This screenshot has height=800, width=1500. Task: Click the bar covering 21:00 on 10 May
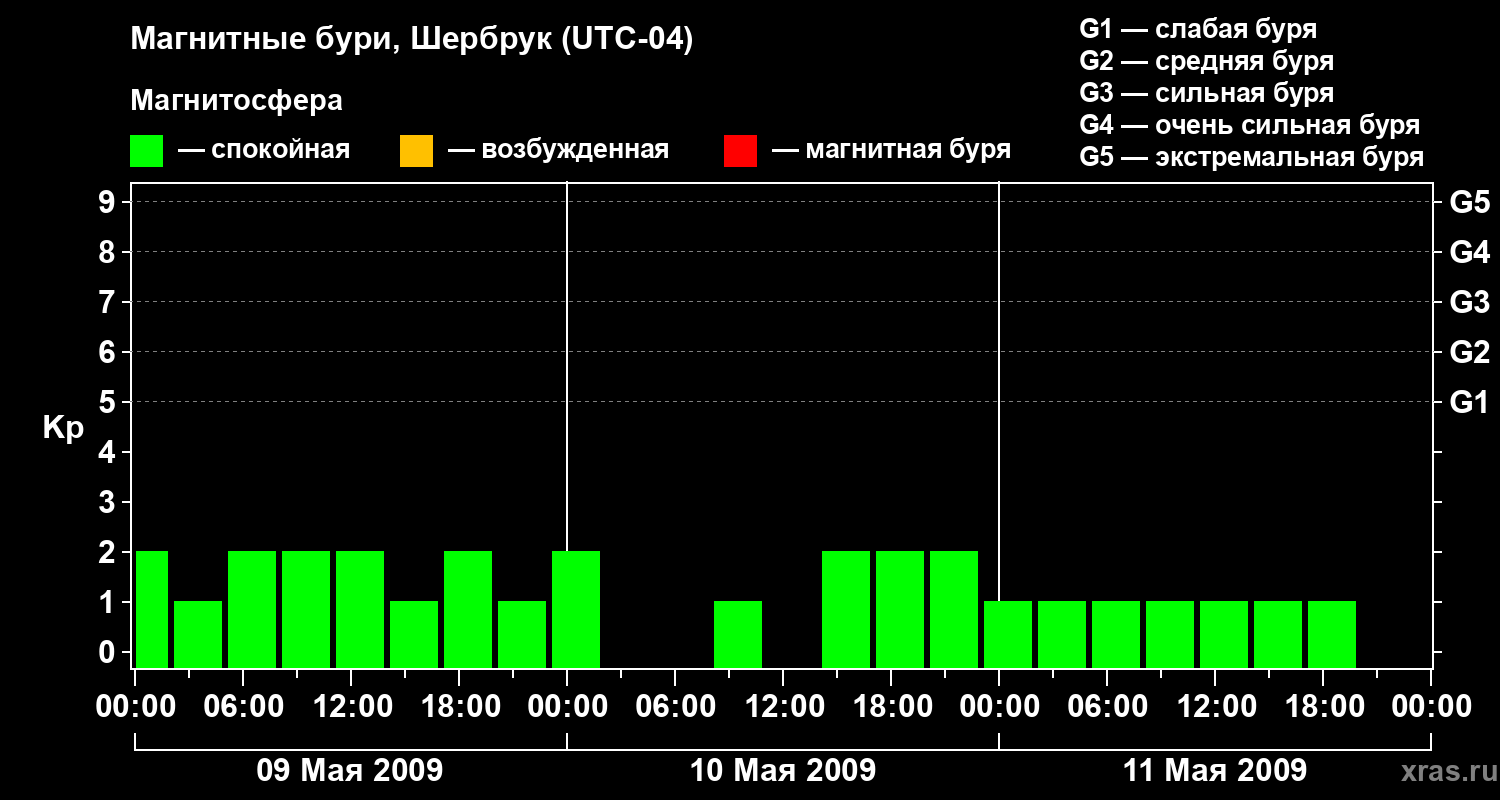[x=954, y=609]
